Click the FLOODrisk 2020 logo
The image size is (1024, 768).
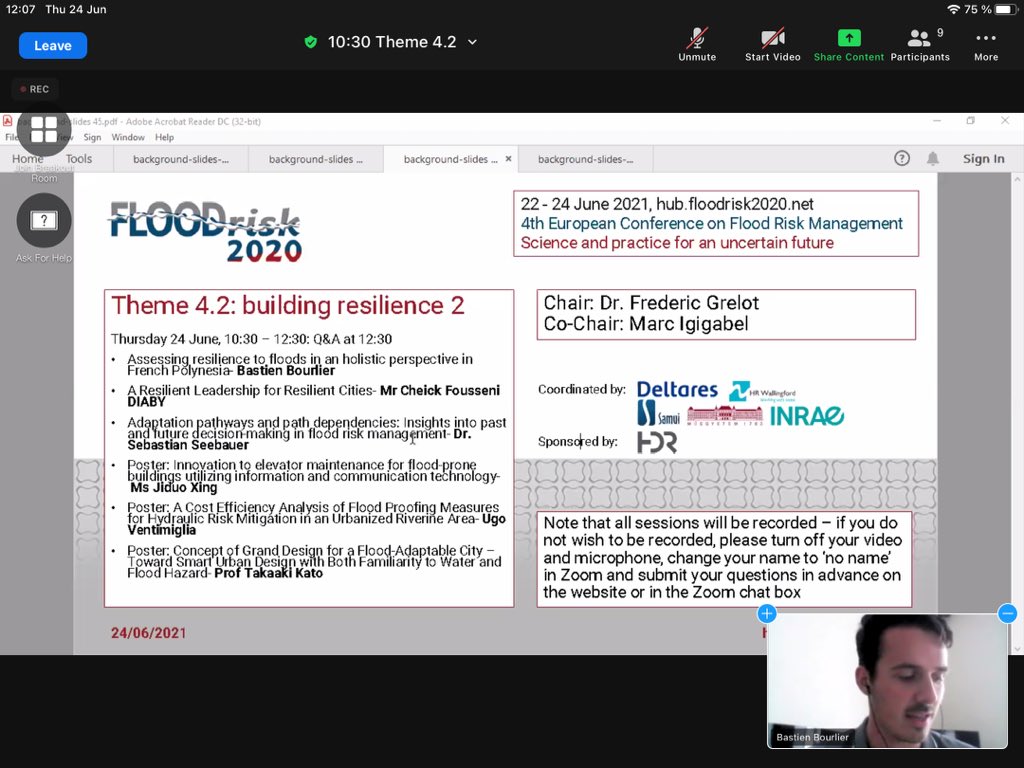click(x=205, y=231)
